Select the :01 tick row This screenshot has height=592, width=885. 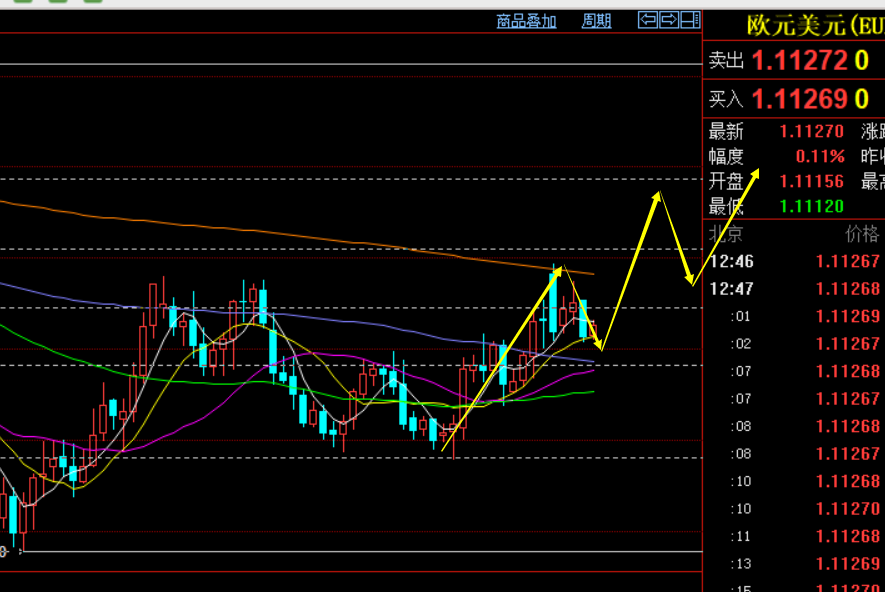pyautogui.click(x=794, y=316)
